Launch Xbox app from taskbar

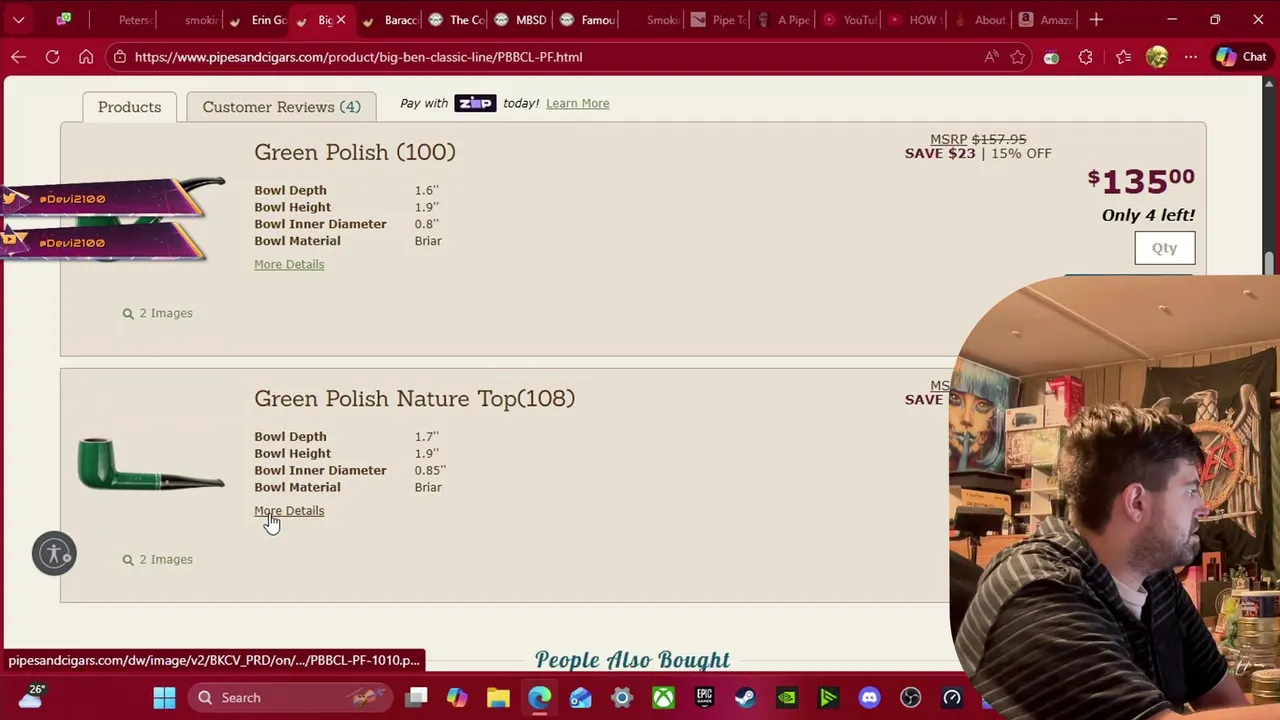[663, 698]
